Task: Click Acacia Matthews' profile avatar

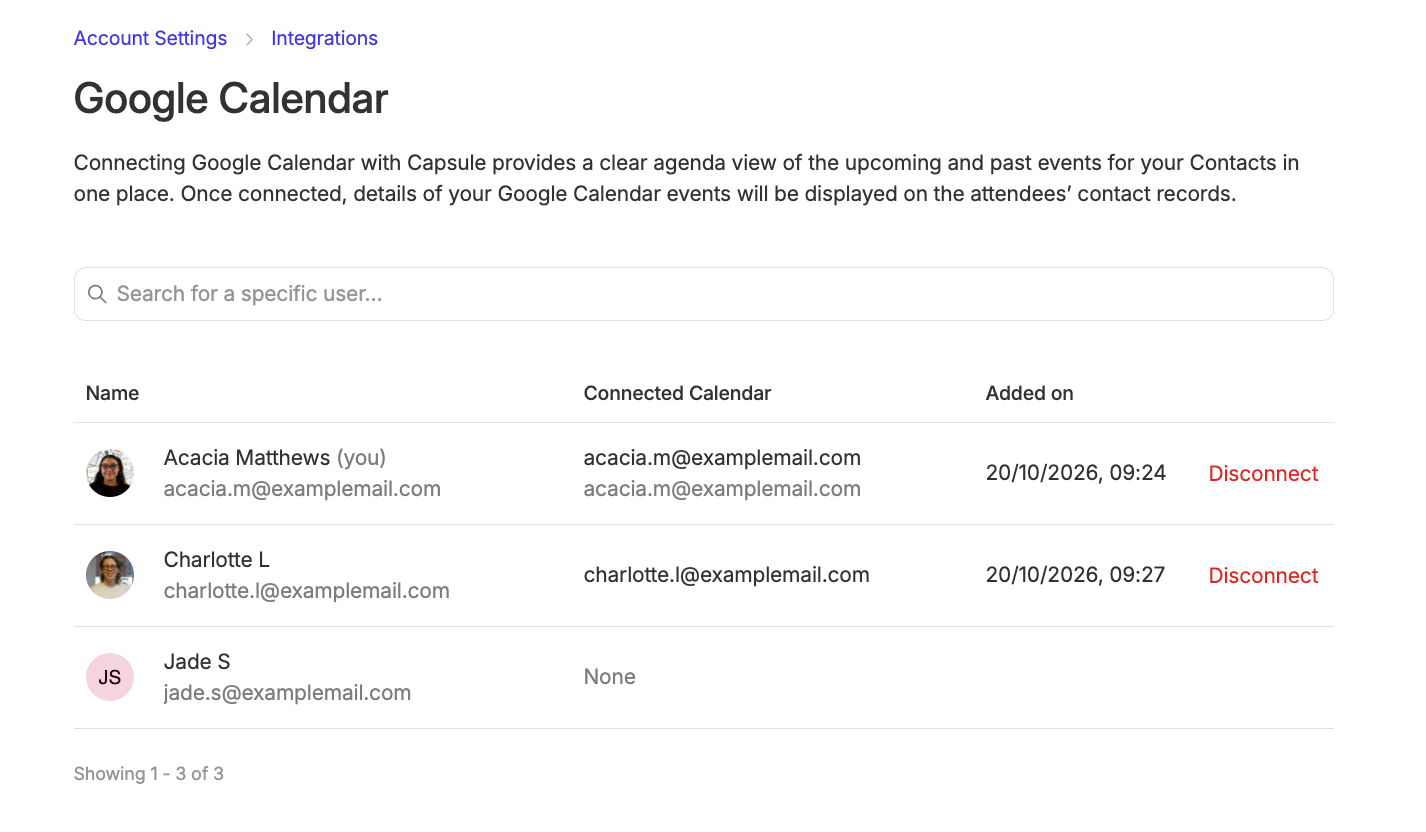Action: click(110, 473)
